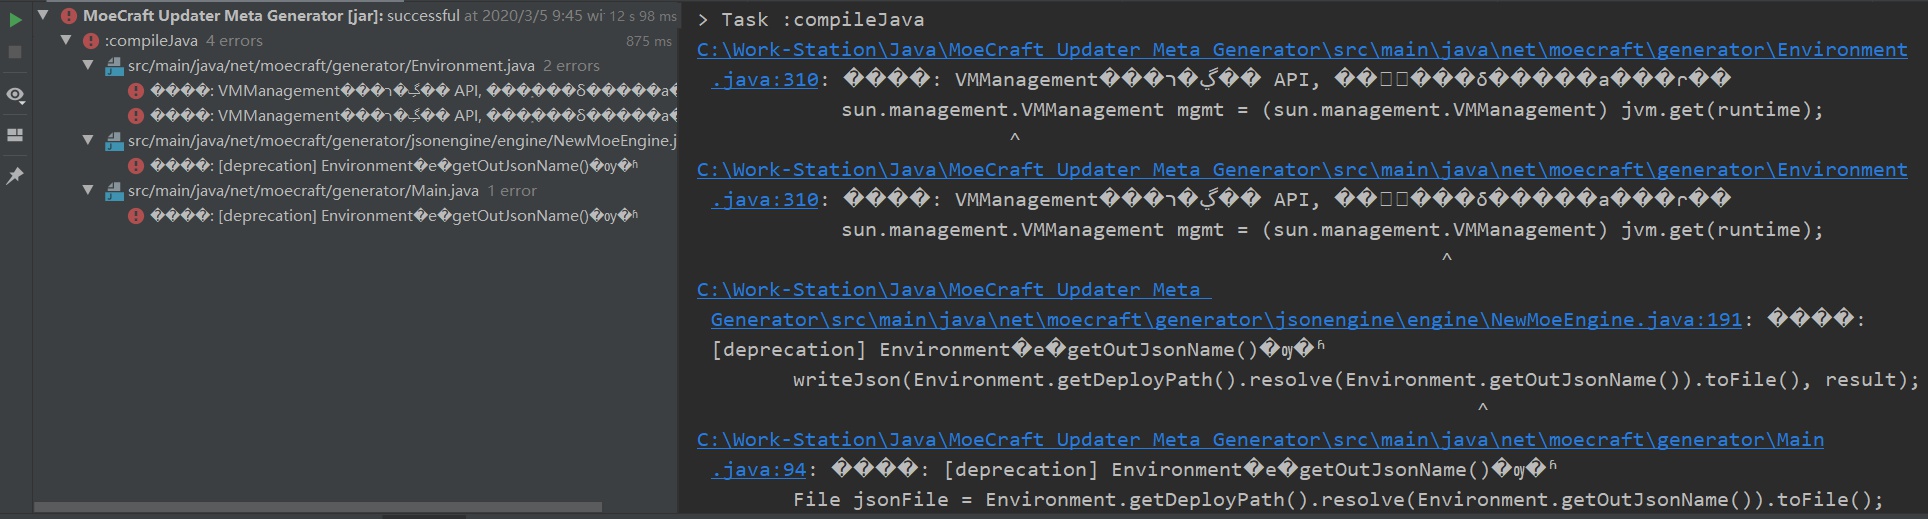1928x519 pixels.
Task: Toggle the pin tab icon
Action: [15, 176]
